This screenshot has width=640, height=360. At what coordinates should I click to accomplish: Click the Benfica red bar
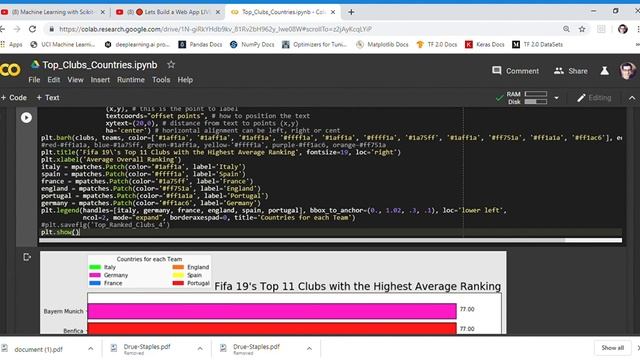272,328
